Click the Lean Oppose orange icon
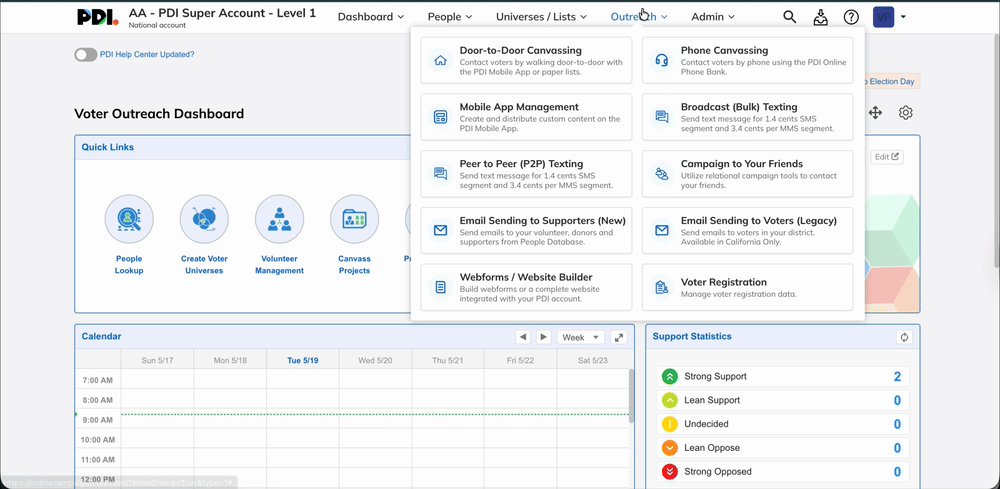The height and width of the screenshot is (489, 1000). (670, 448)
